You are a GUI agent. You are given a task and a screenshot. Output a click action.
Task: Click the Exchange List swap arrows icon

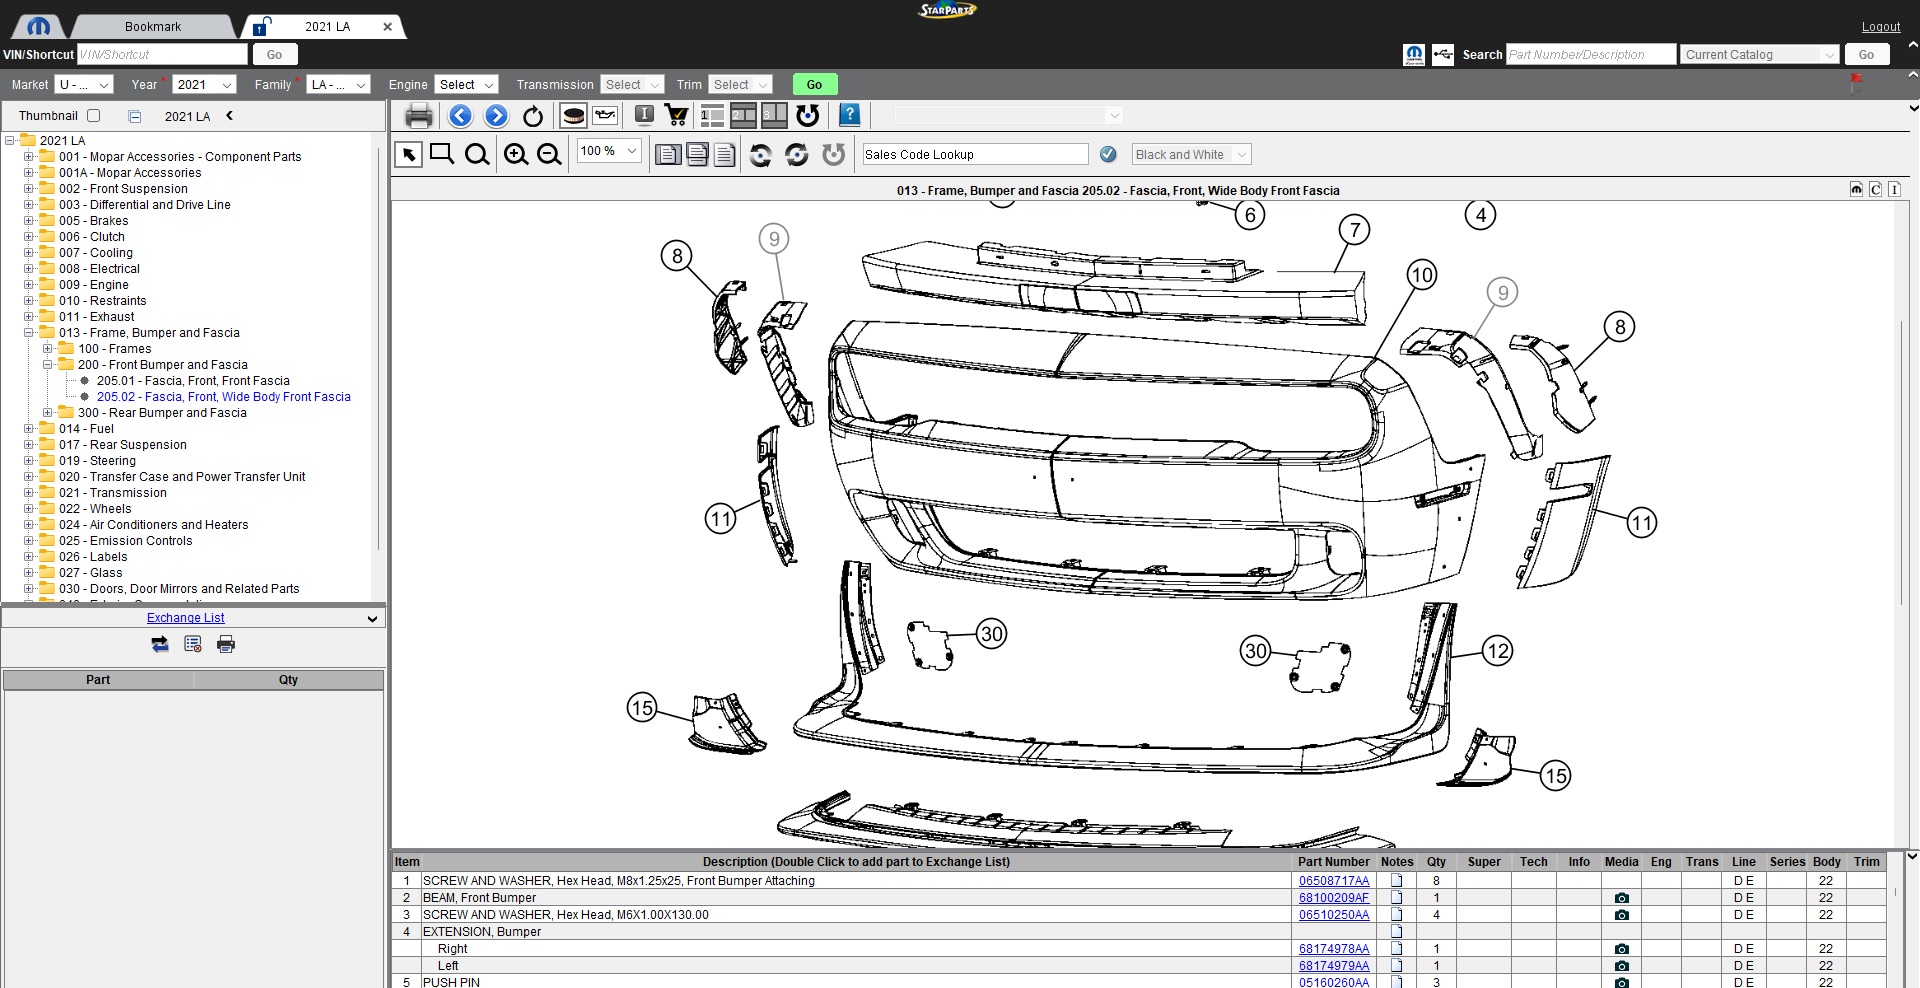click(160, 645)
